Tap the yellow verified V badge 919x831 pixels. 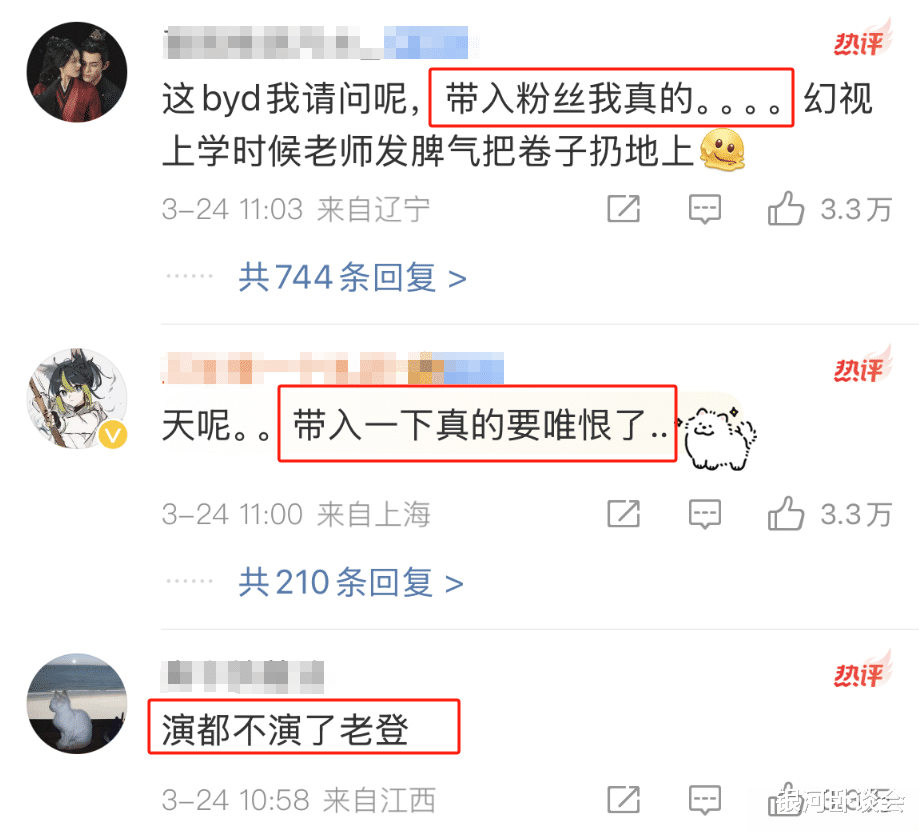[113, 435]
